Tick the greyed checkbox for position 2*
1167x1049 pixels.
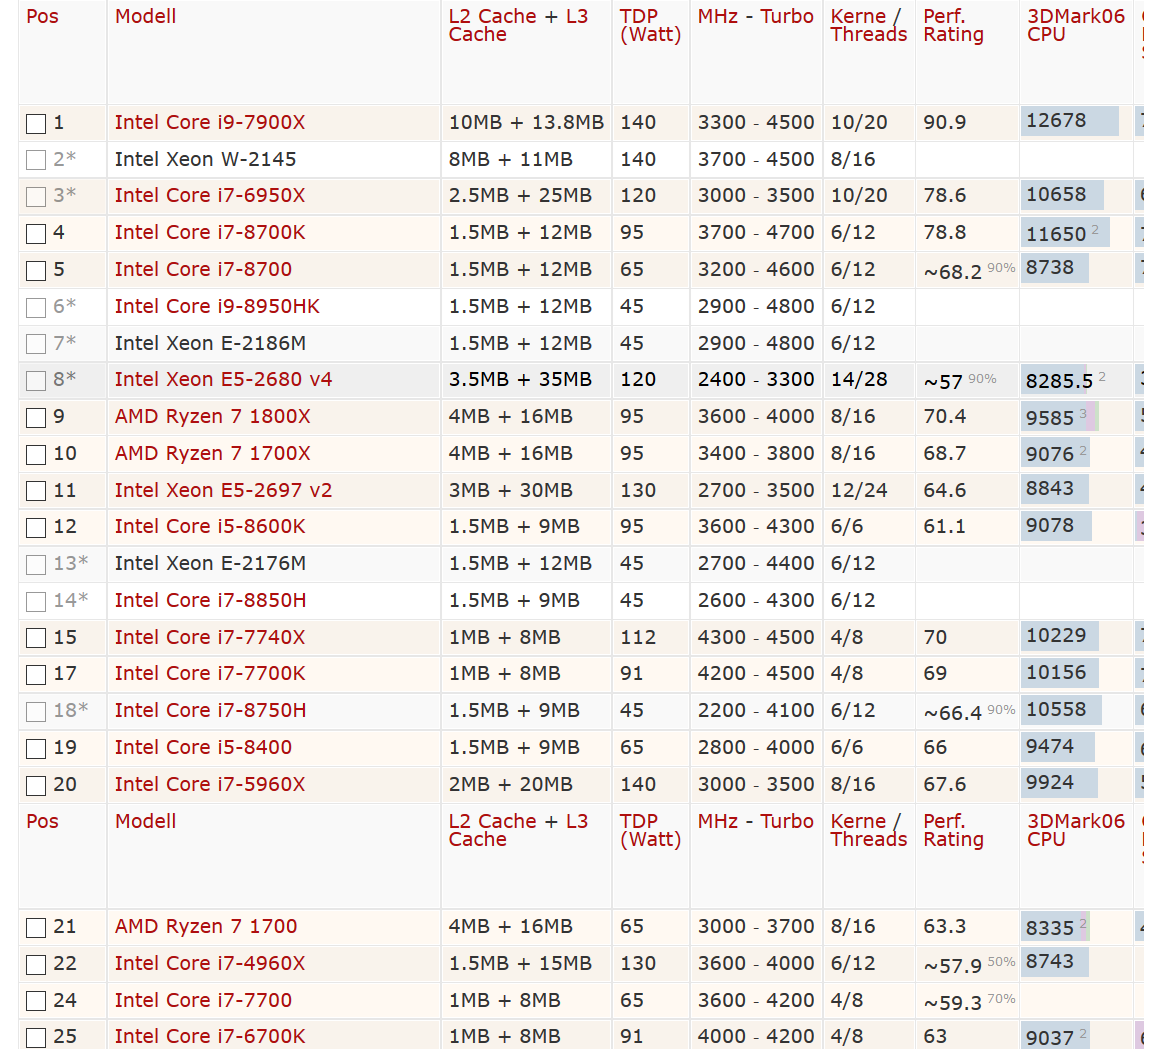click(x=36, y=160)
